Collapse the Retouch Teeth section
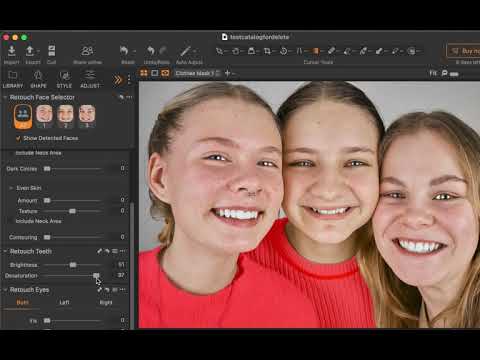Image resolution: width=480 pixels, height=360 pixels. click(5, 251)
